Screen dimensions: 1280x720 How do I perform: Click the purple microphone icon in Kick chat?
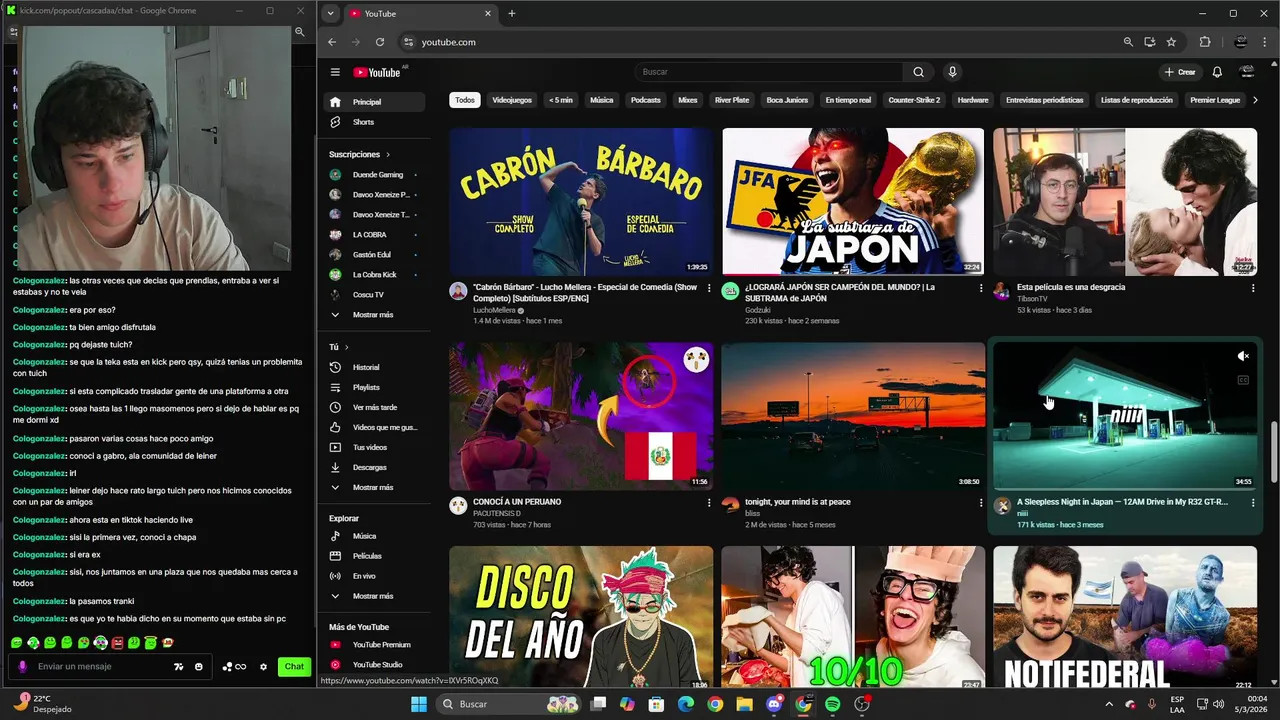(23, 667)
